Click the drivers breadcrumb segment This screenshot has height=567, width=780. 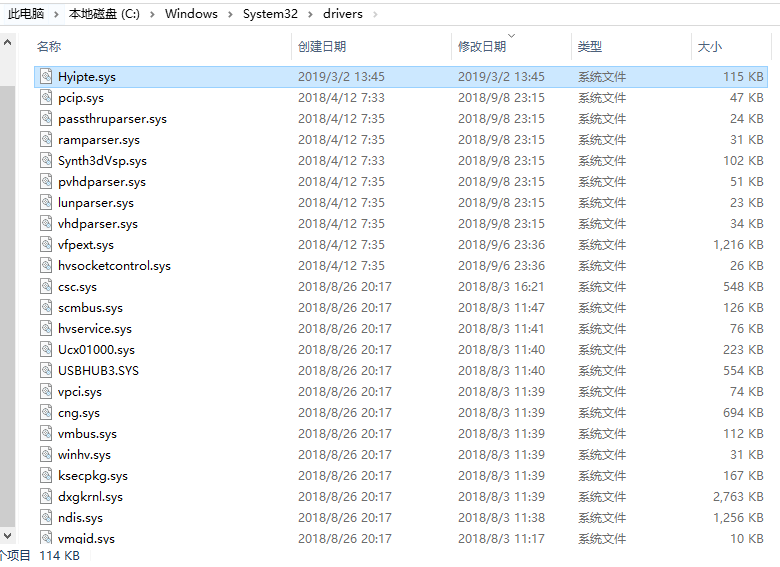(x=343, y=14)
